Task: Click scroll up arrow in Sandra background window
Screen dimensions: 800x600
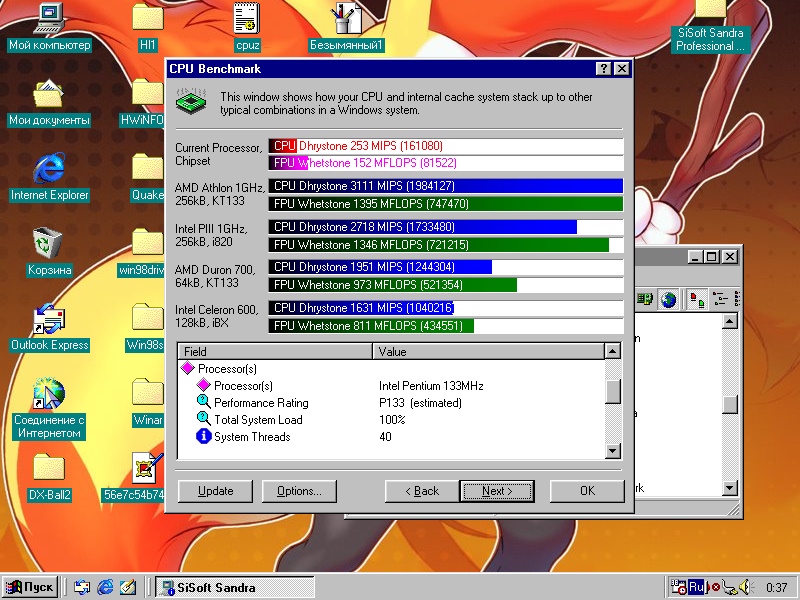Action: (x=730, y=321)
